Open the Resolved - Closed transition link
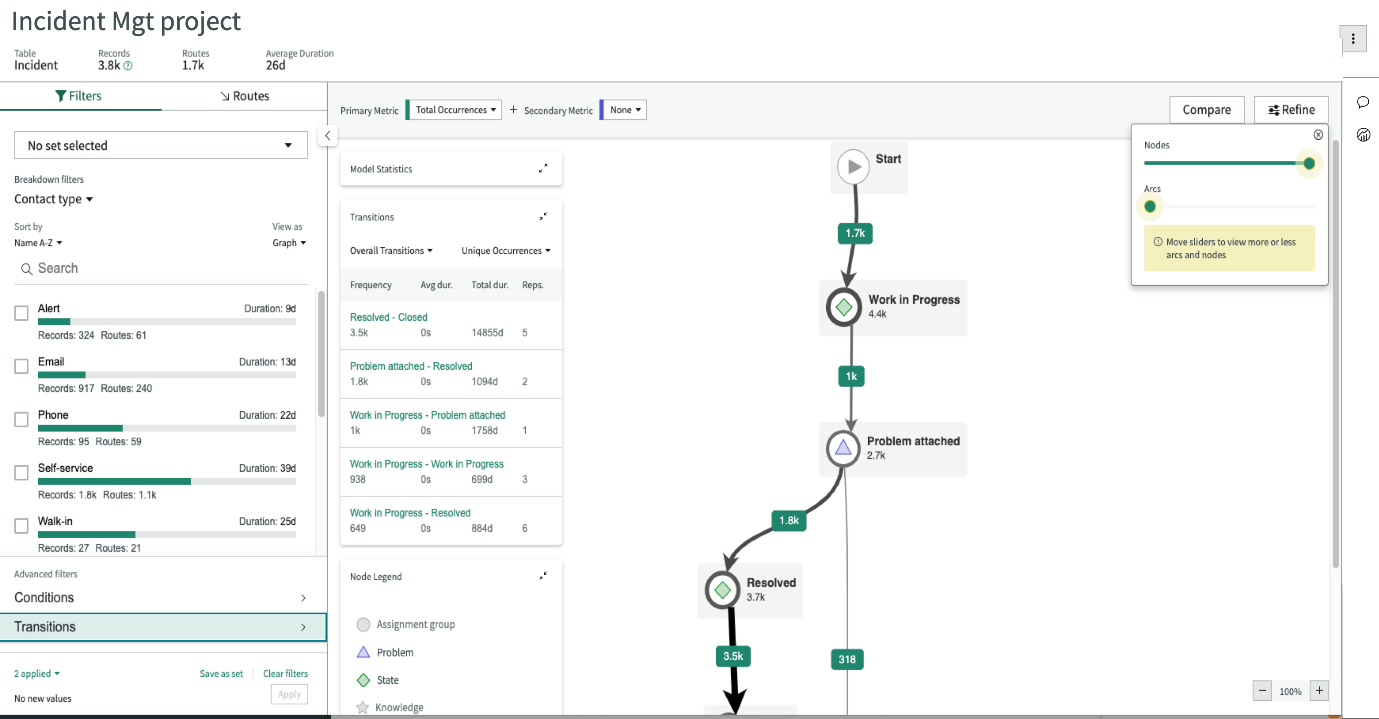Screen dimensions: 1379x719 [x=388, y=316]
